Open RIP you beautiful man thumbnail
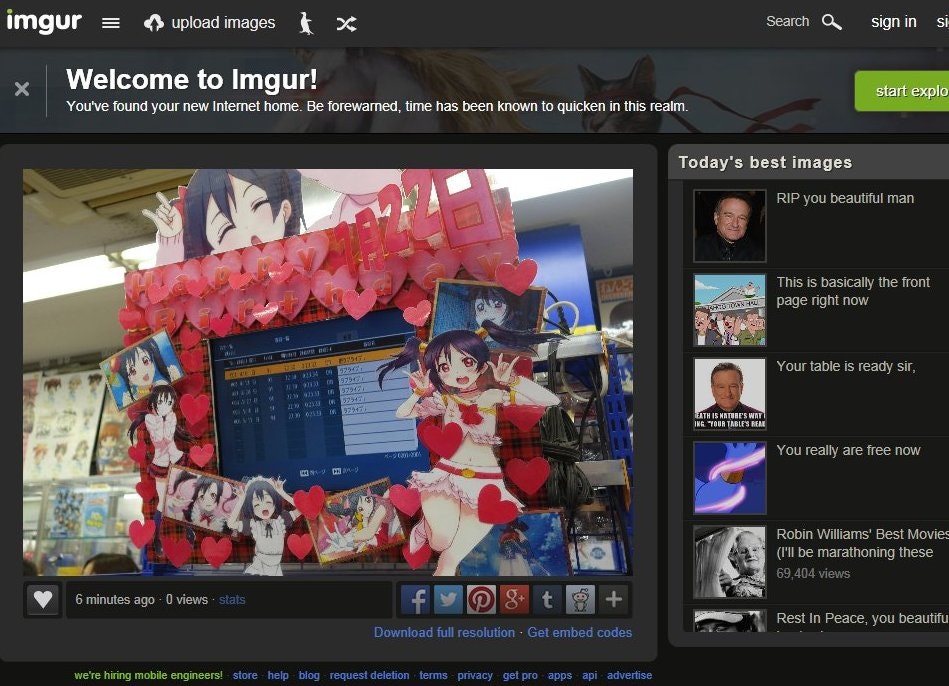 pyautogui.click(x=730, y=226)
